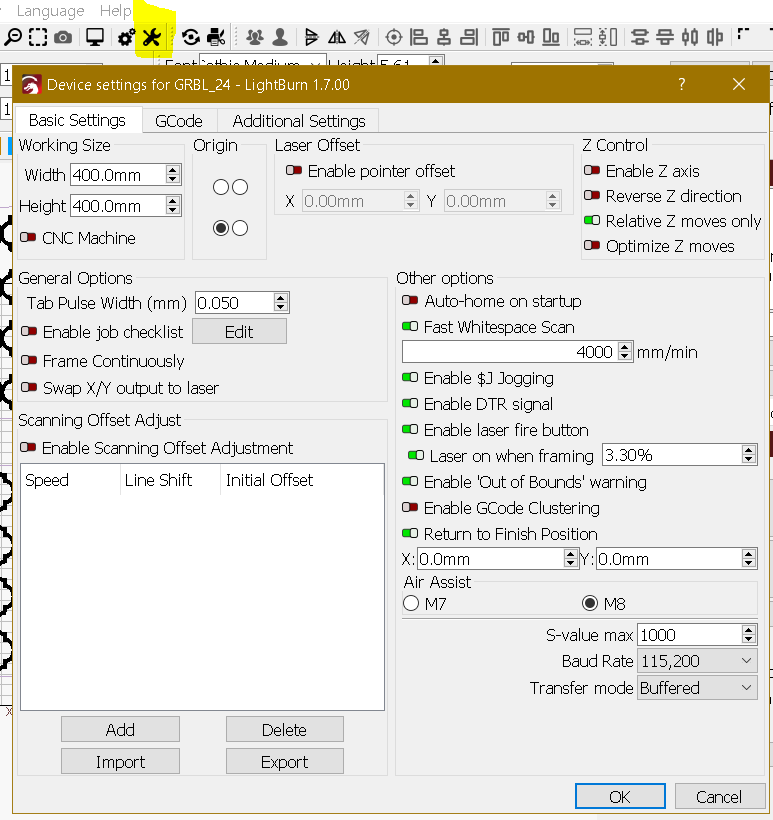The width and height of the screenshot is (773, 820).
Task: Open Device Settings wrench icon
Action: pyautogui.click(x=152, y=37)
